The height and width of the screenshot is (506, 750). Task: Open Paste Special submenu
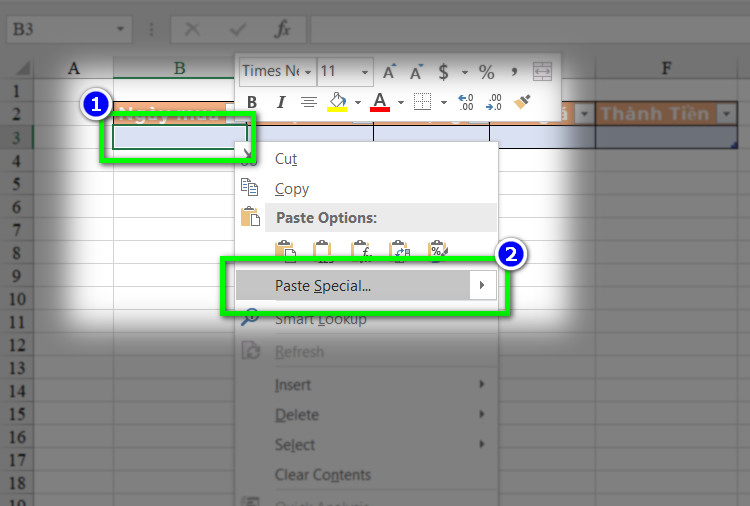point(366,286)
